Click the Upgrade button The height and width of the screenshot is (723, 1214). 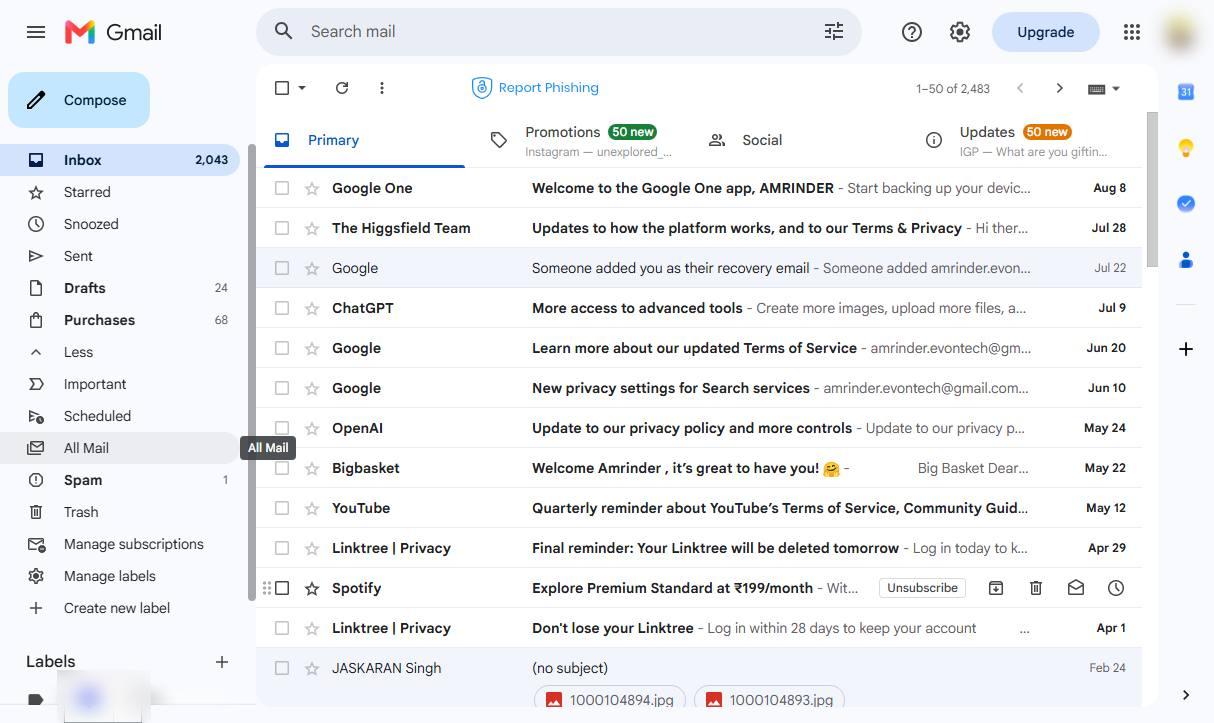coord(1045,32)
